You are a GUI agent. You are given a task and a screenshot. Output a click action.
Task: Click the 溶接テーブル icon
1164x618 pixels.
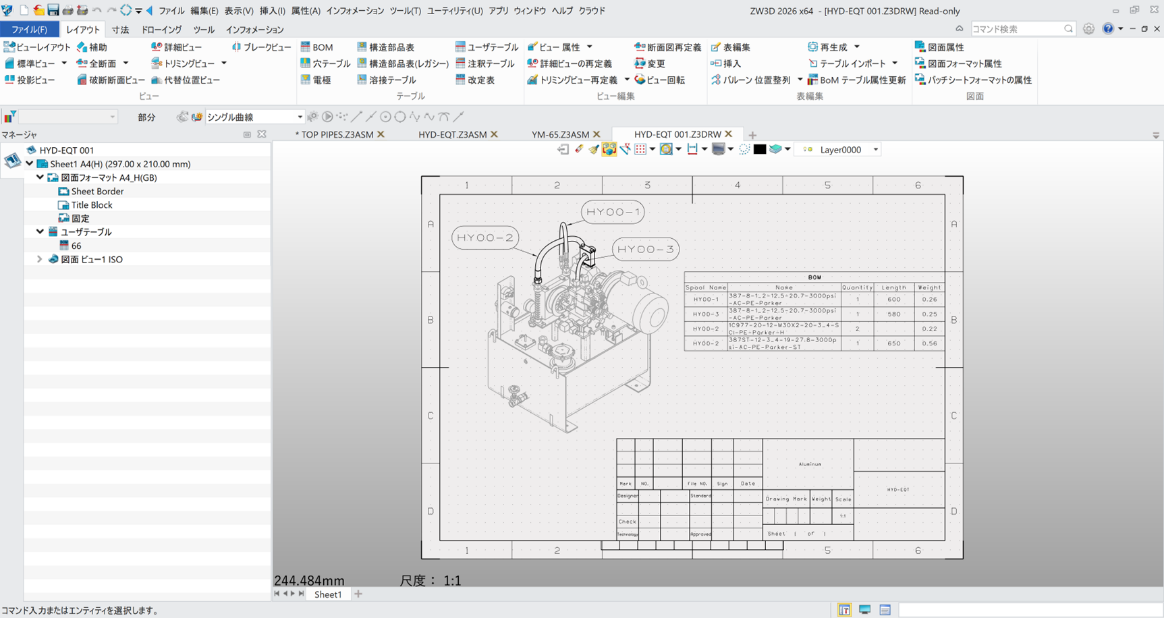388,80
